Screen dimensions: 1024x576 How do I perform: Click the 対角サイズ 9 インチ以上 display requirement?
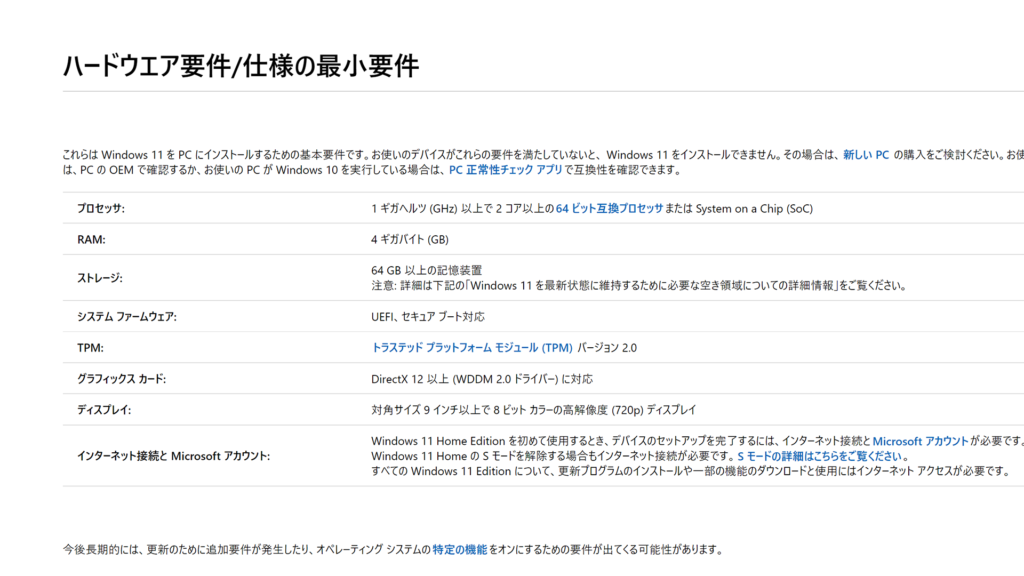(x=534, y=410)
